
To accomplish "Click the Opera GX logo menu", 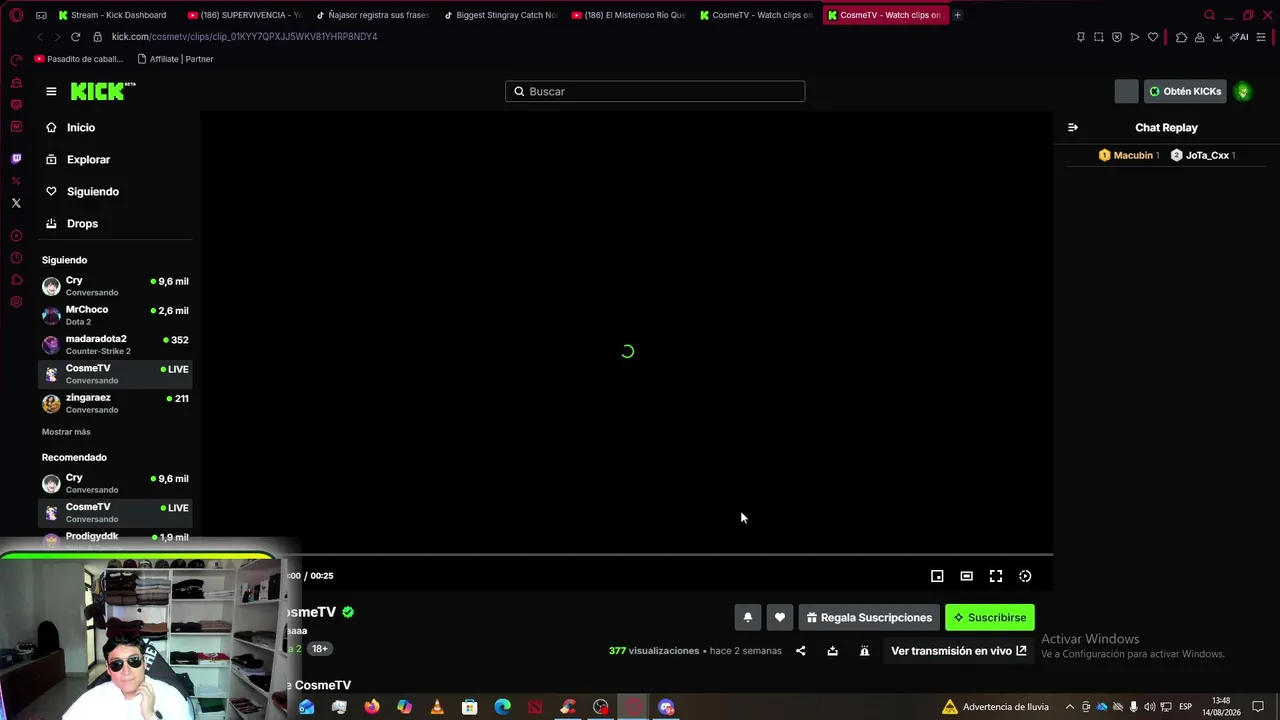I will point(16,15).
